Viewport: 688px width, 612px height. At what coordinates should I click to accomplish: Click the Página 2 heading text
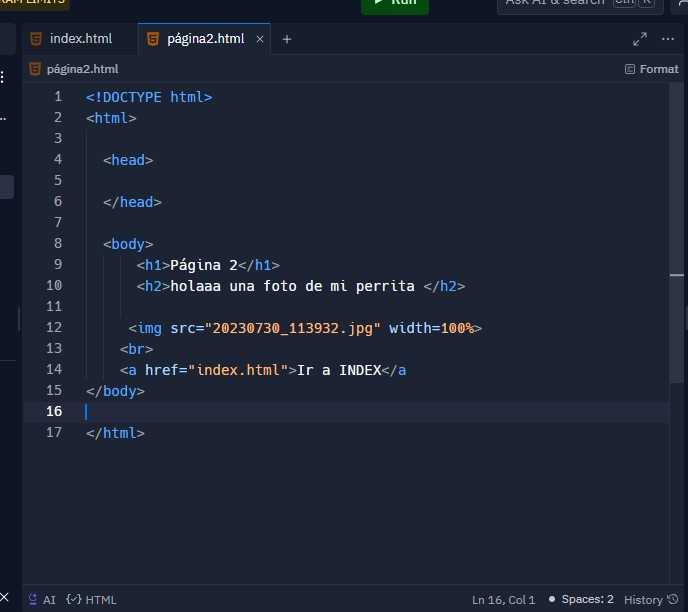(x=204, y=265)
